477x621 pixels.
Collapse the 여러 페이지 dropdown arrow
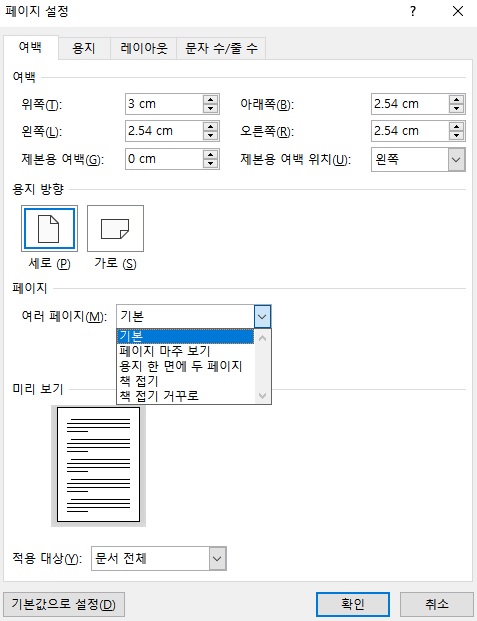pos(262,316)
